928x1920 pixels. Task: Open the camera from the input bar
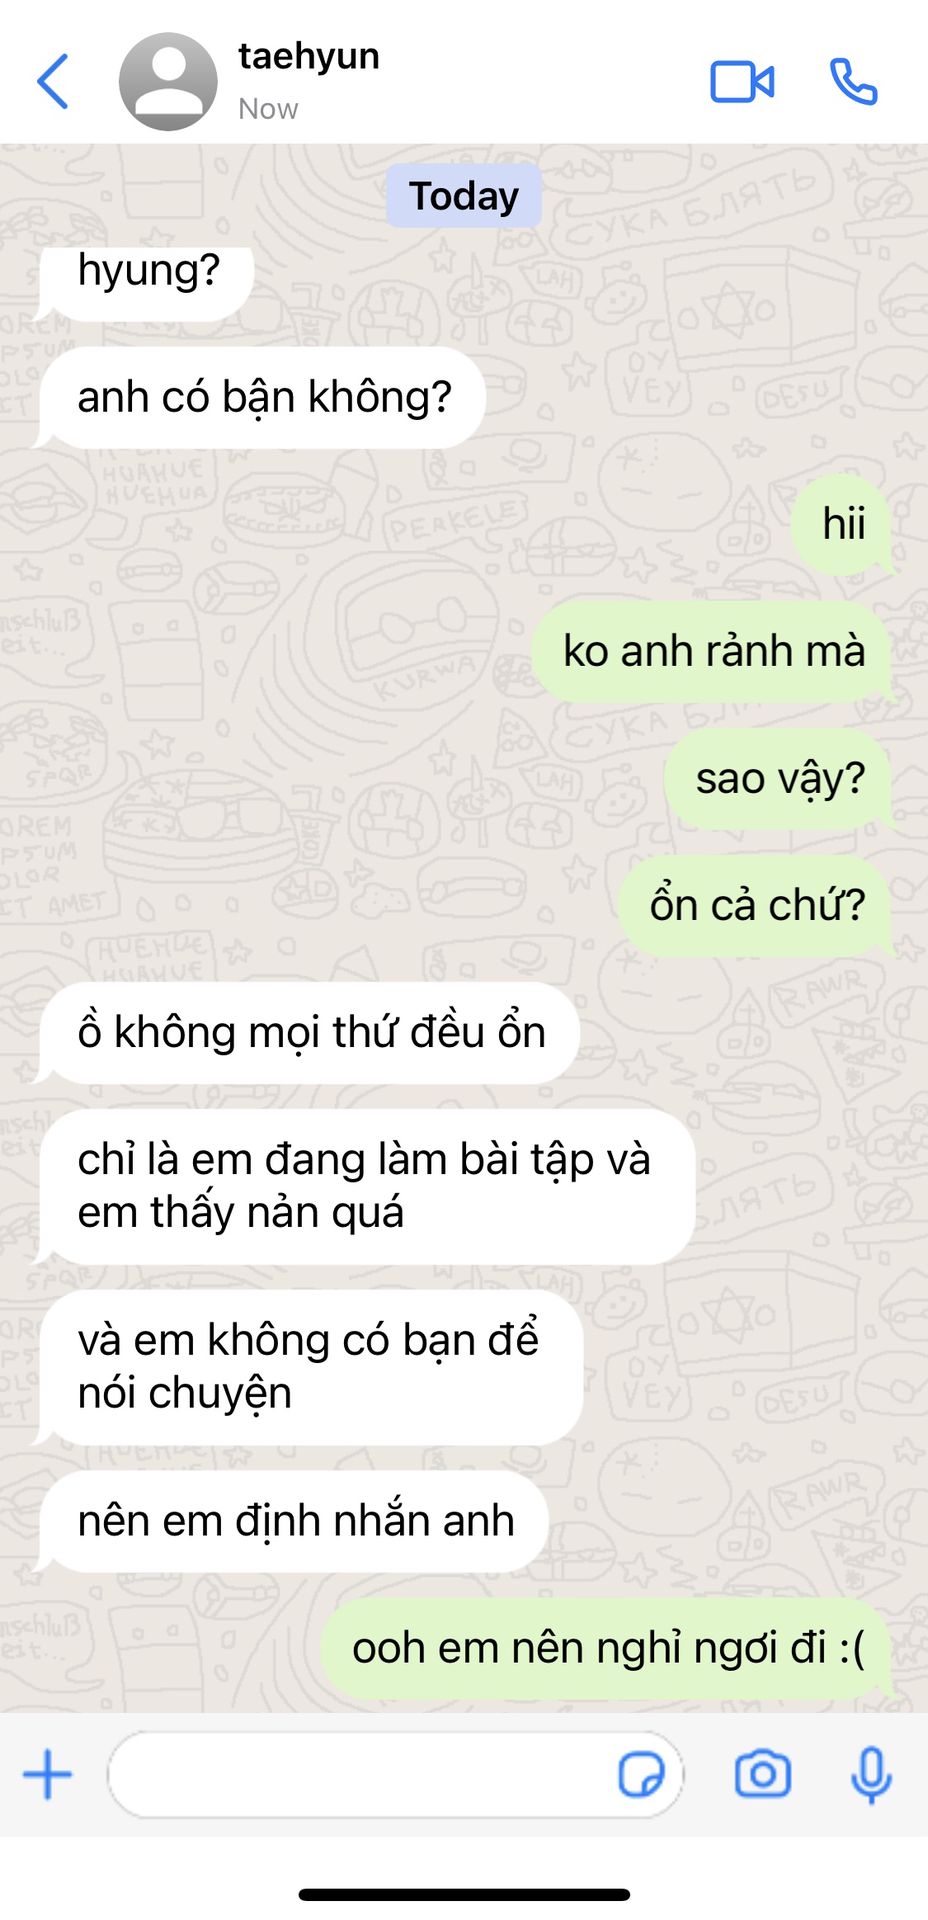(763, 1775)
